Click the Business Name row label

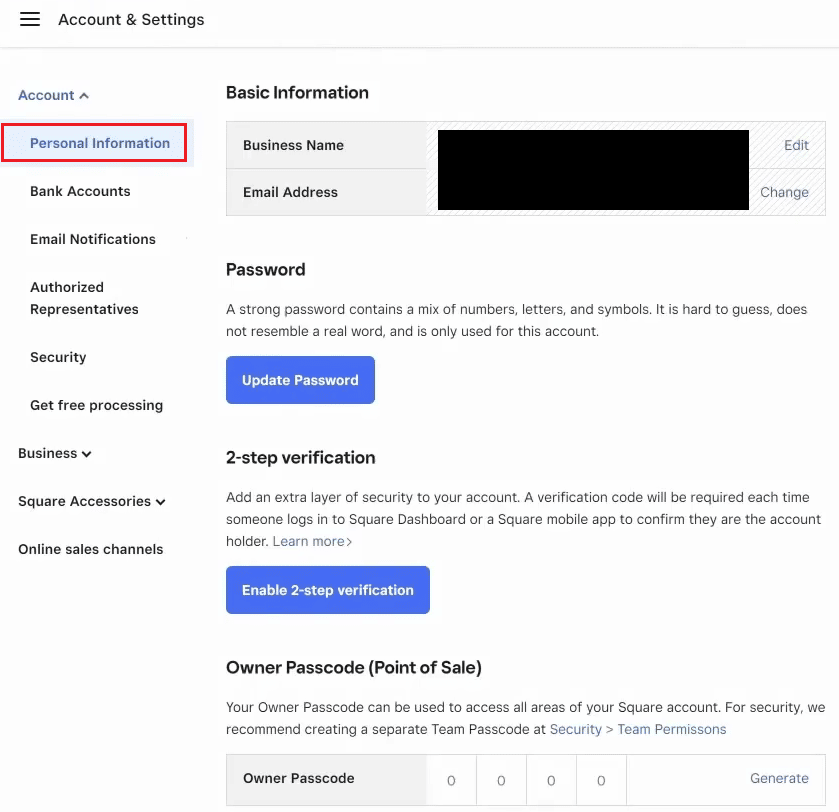point(293,145)
